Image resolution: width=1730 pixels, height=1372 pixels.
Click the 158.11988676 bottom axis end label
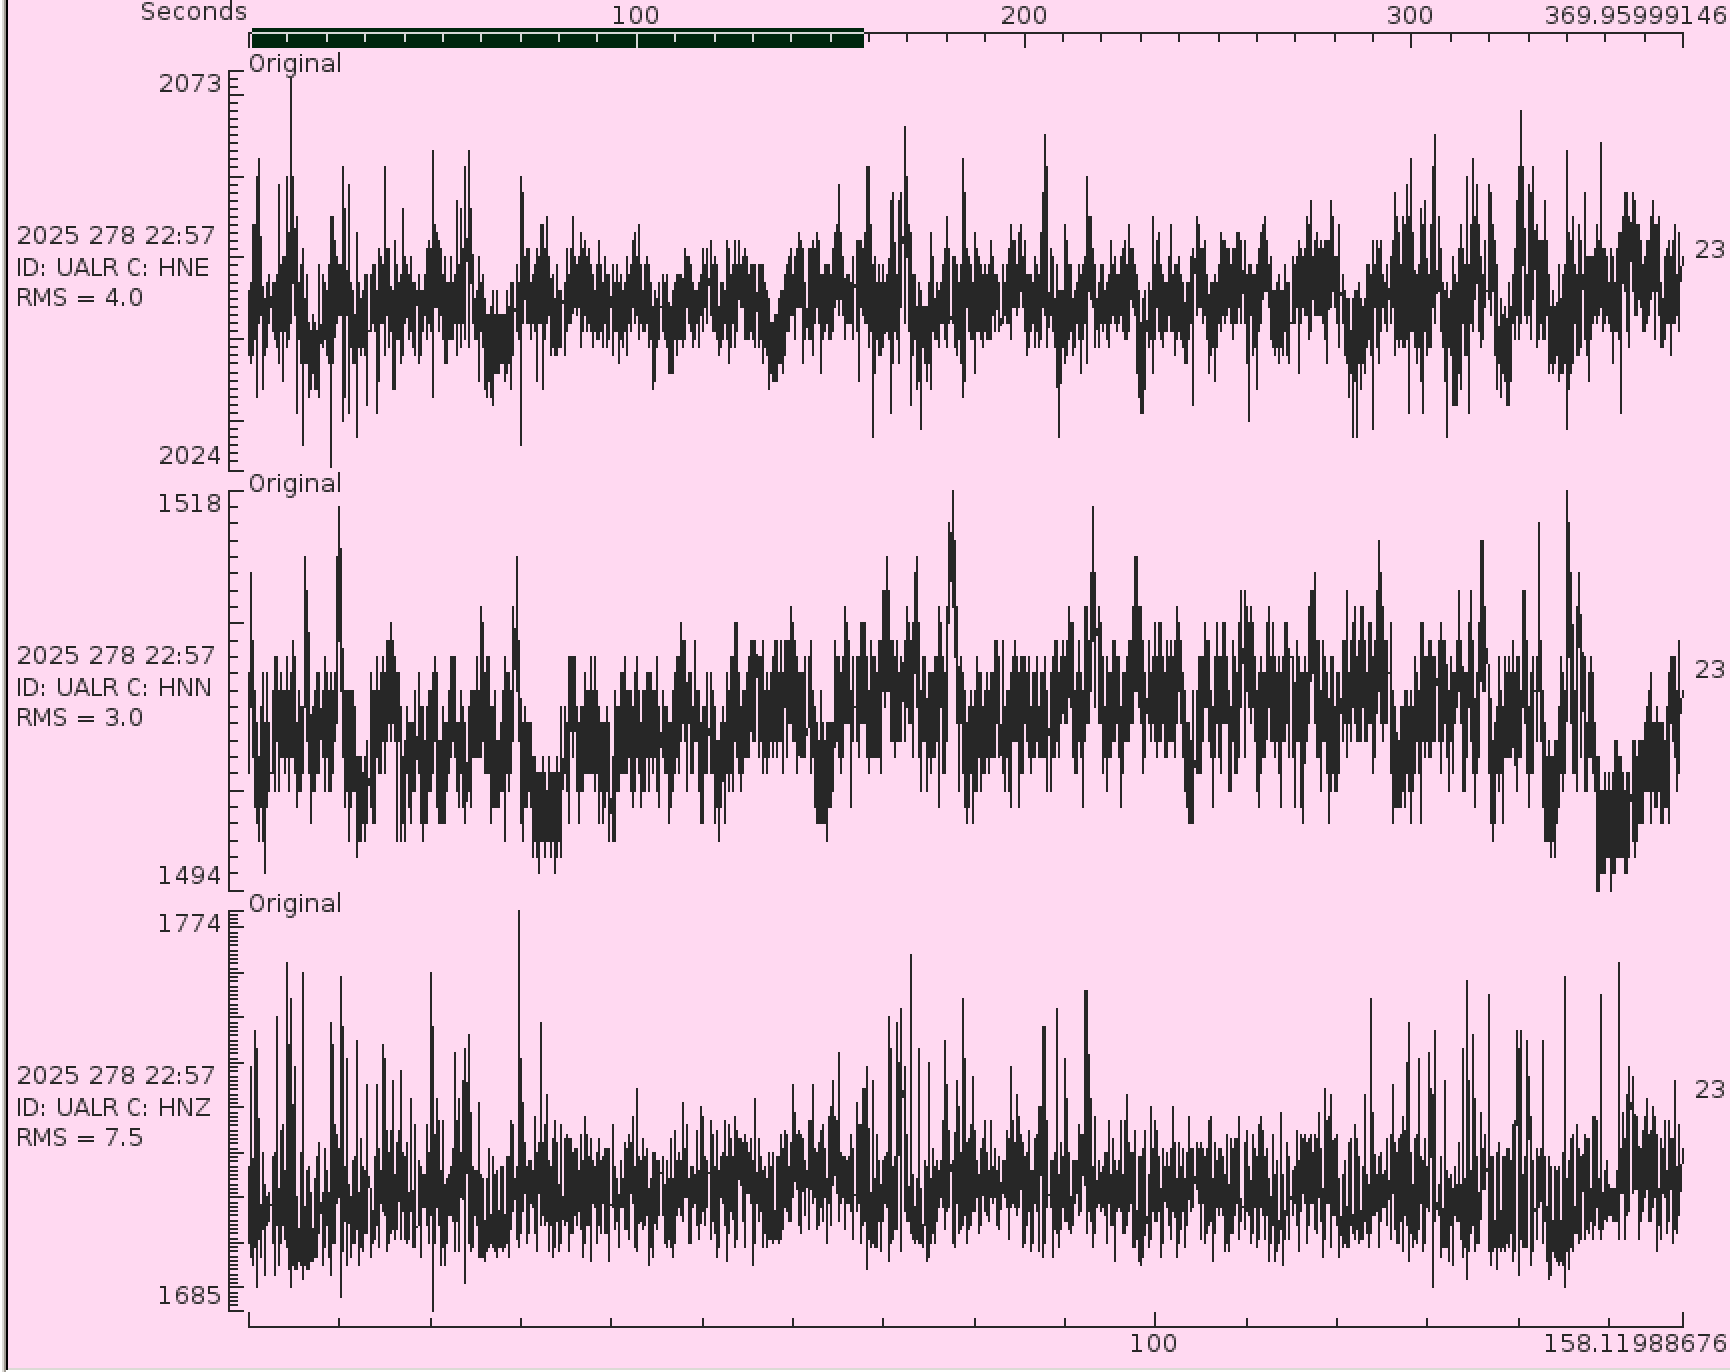1635,1343
